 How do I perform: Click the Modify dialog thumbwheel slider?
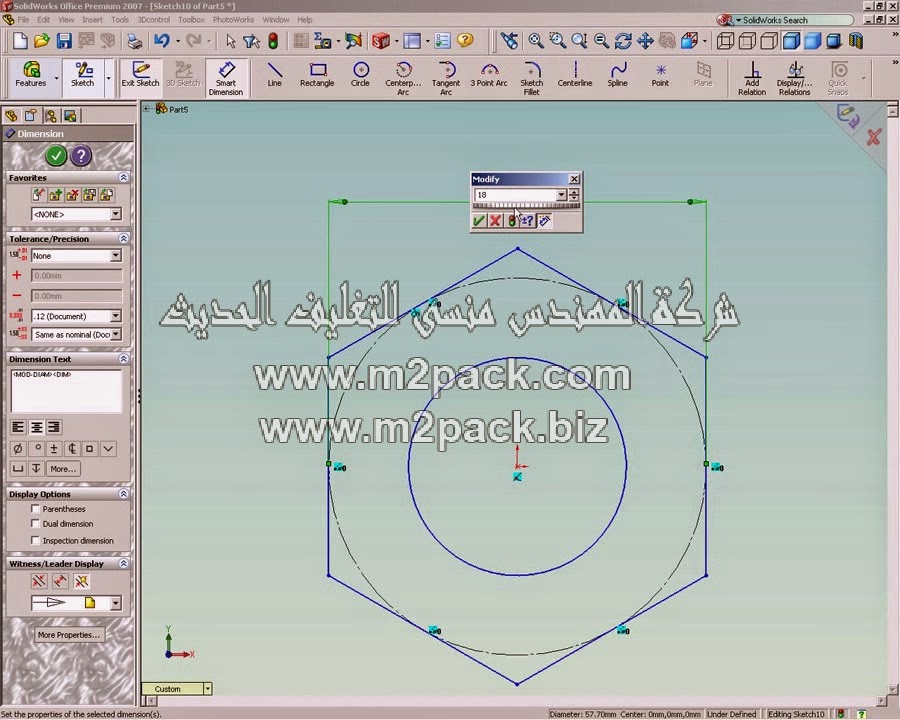[526, 206]
